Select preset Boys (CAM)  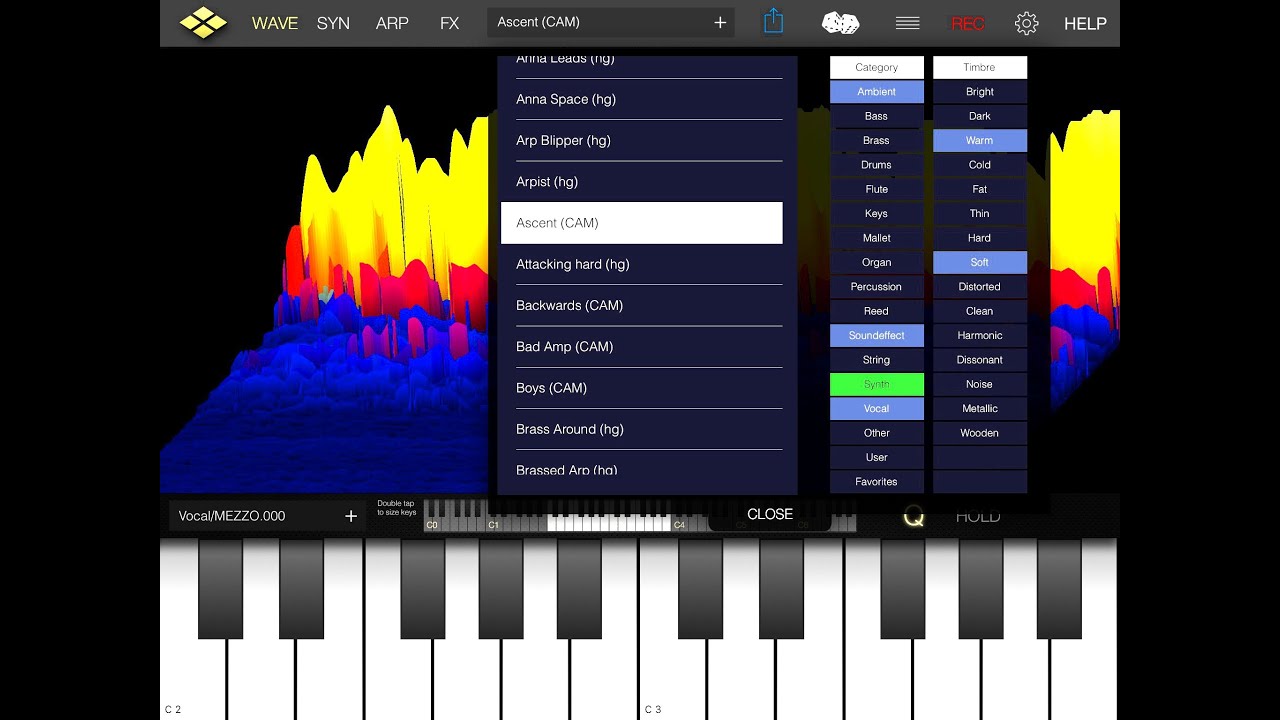coord(641,388)
